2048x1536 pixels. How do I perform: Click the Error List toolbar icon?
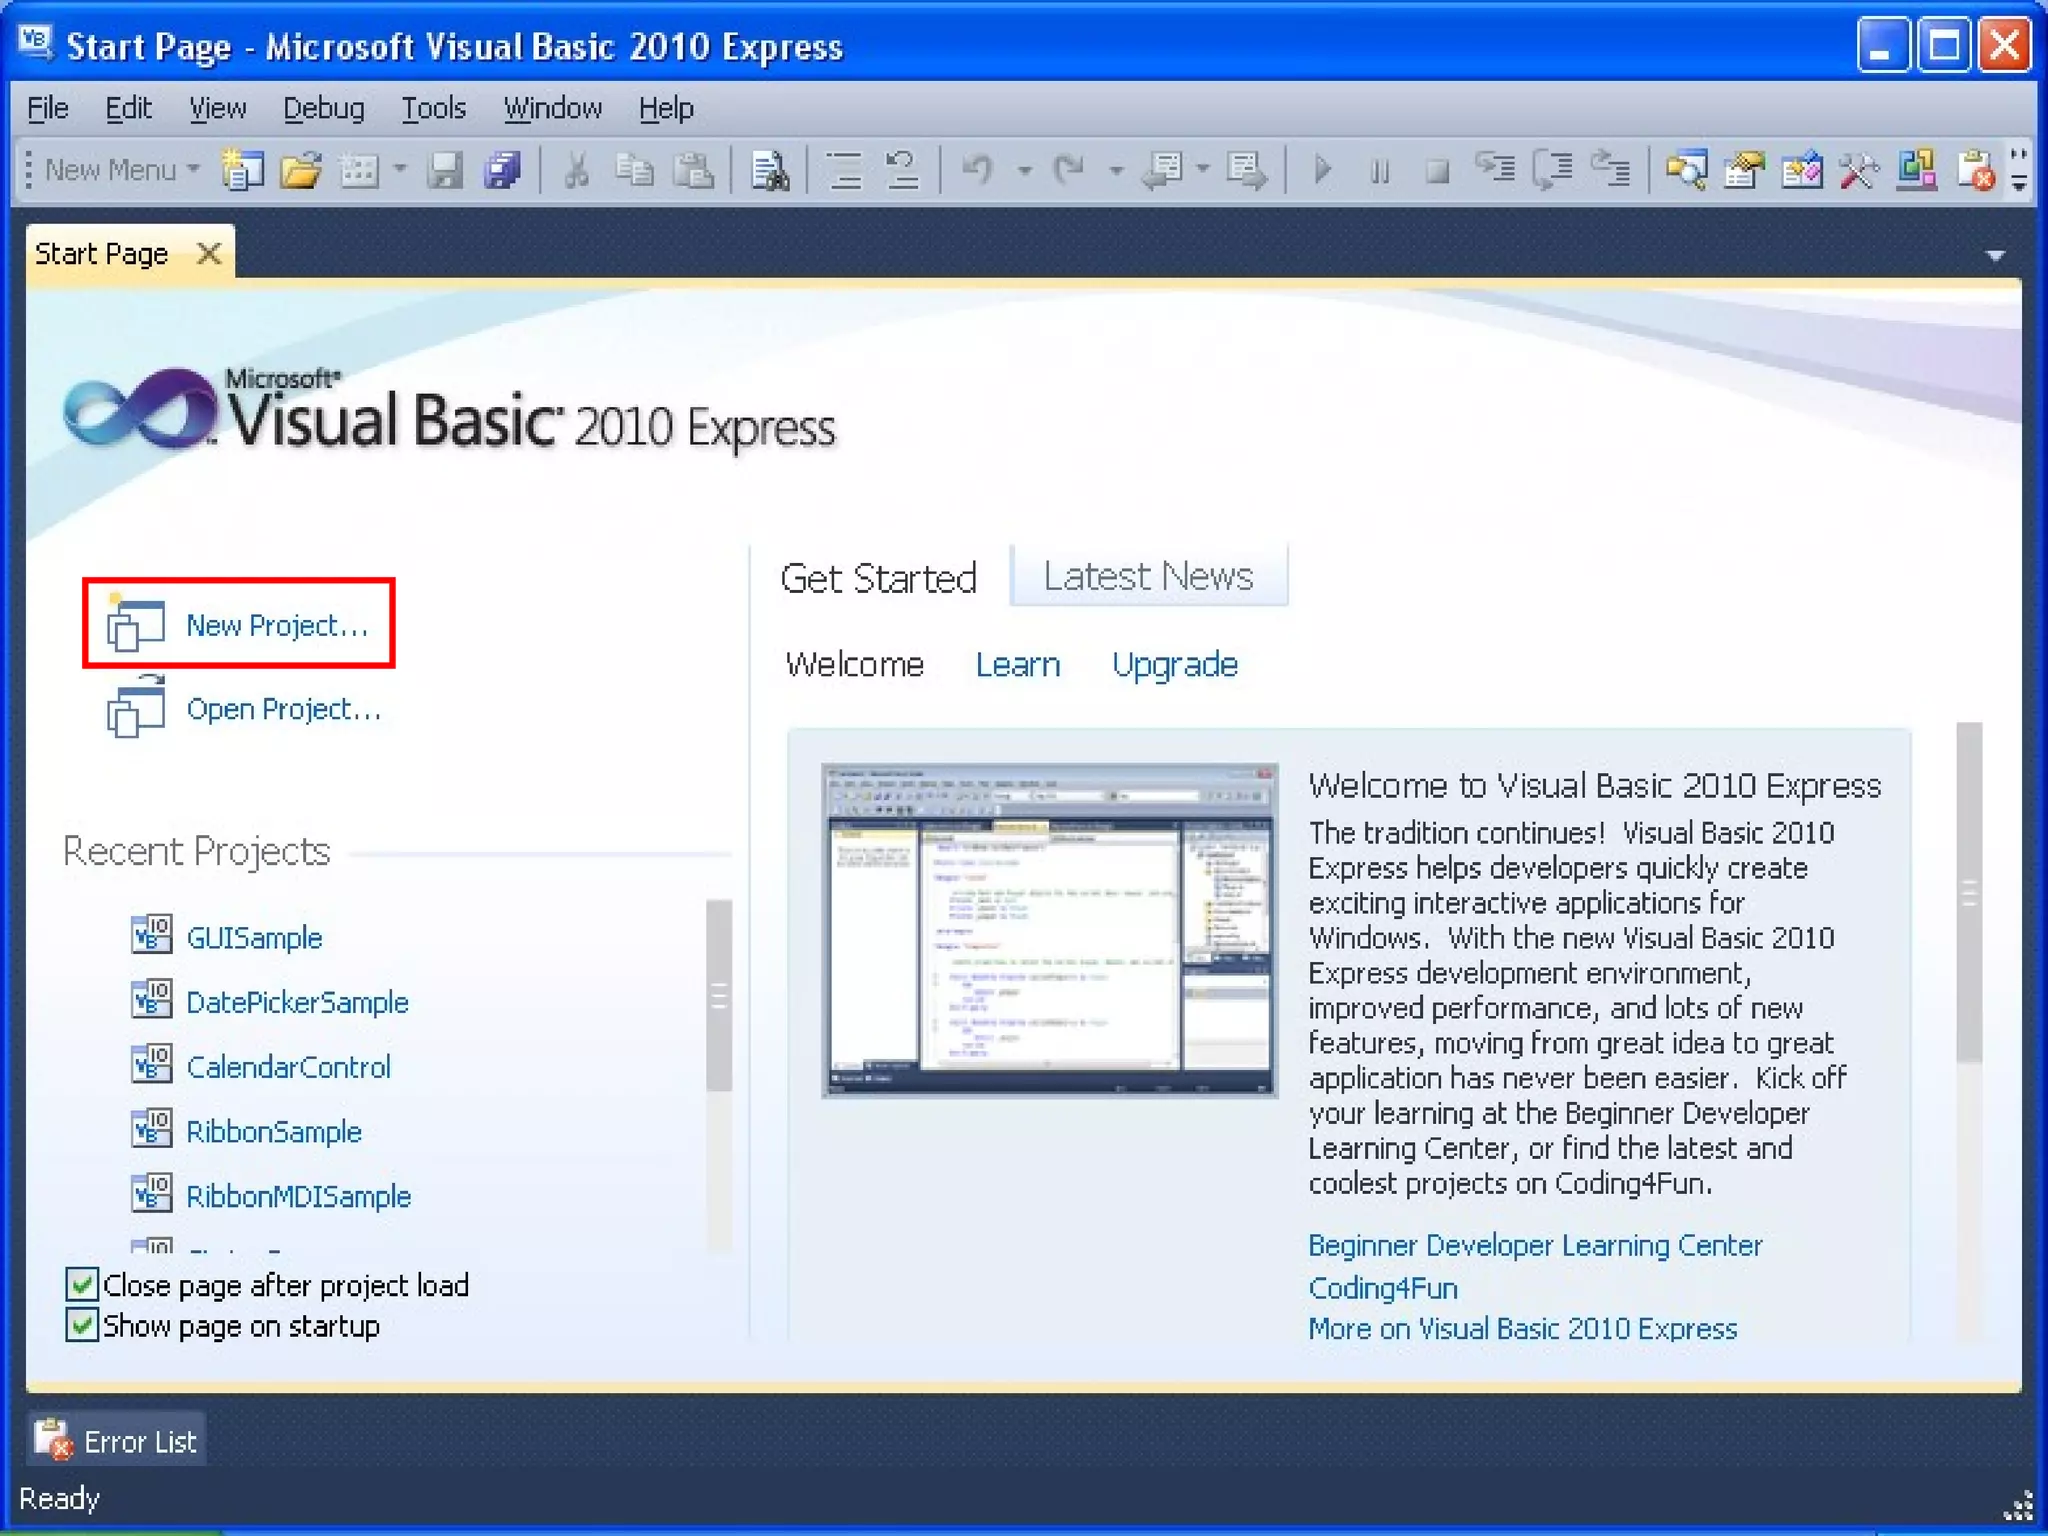click(1976, 170)
